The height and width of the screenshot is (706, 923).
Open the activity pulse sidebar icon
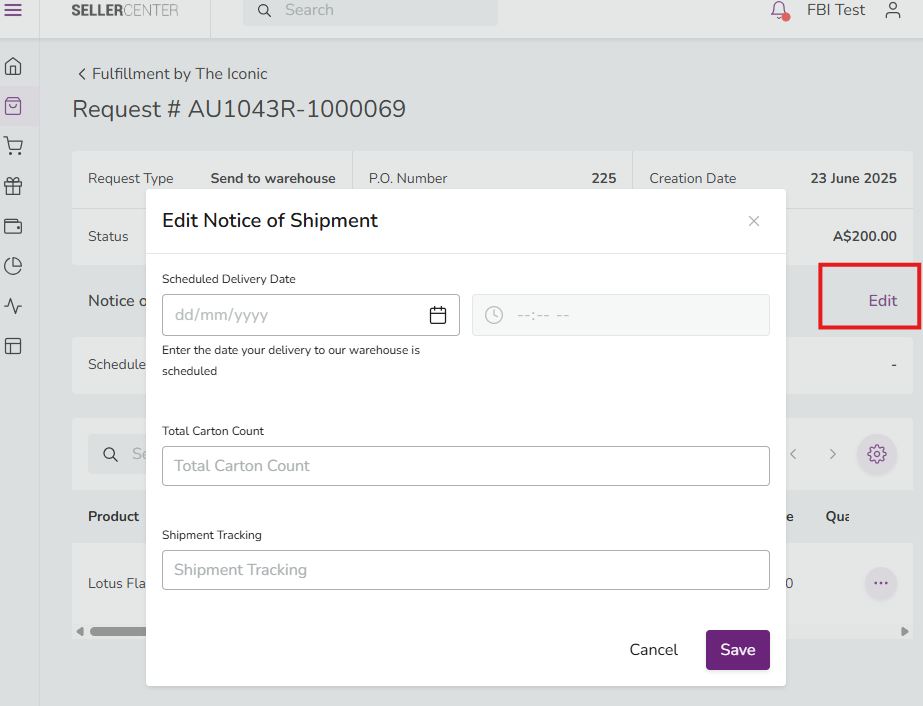[x=13, y=306]
